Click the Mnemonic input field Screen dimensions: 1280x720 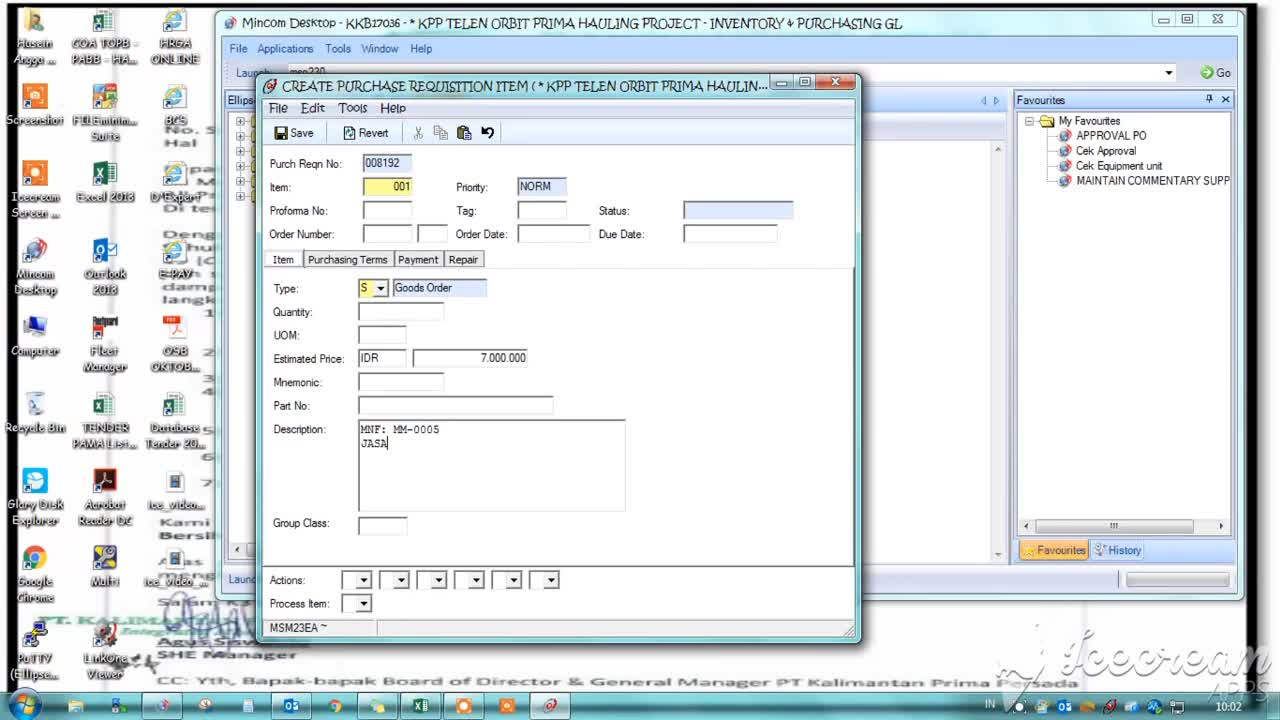401,382
